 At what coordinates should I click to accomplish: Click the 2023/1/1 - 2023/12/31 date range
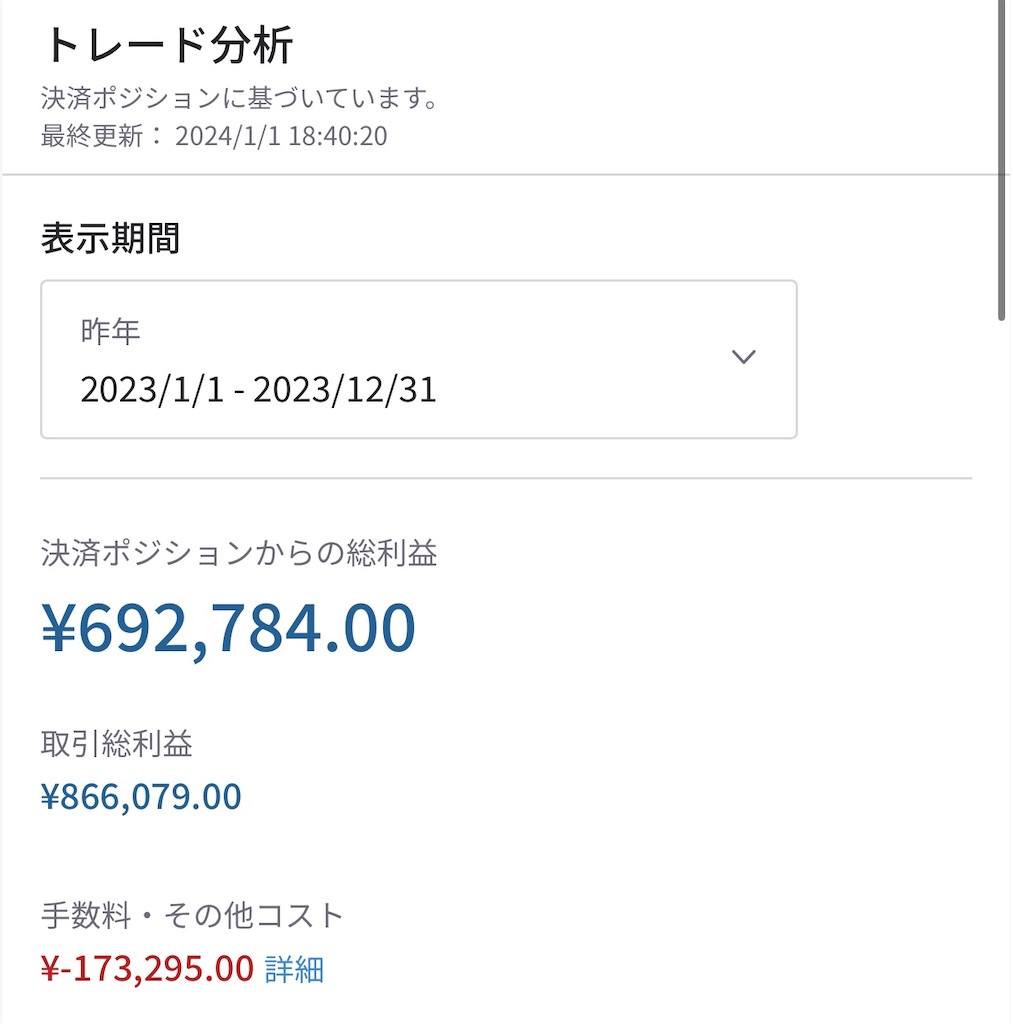click(x=258, y=390)
